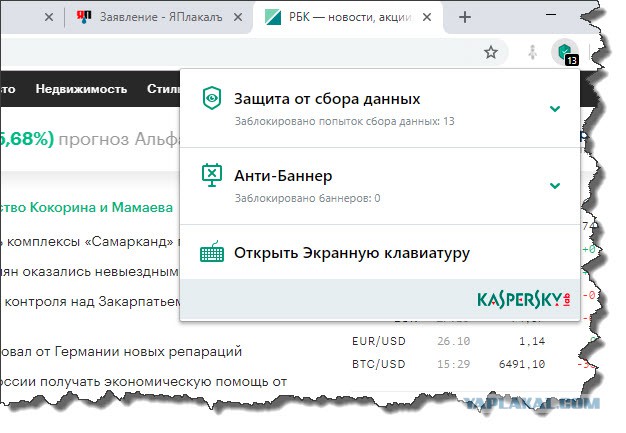626x433 pixels.
Task: Select the РБК — новости, акции tab
Action: (347, 17)
